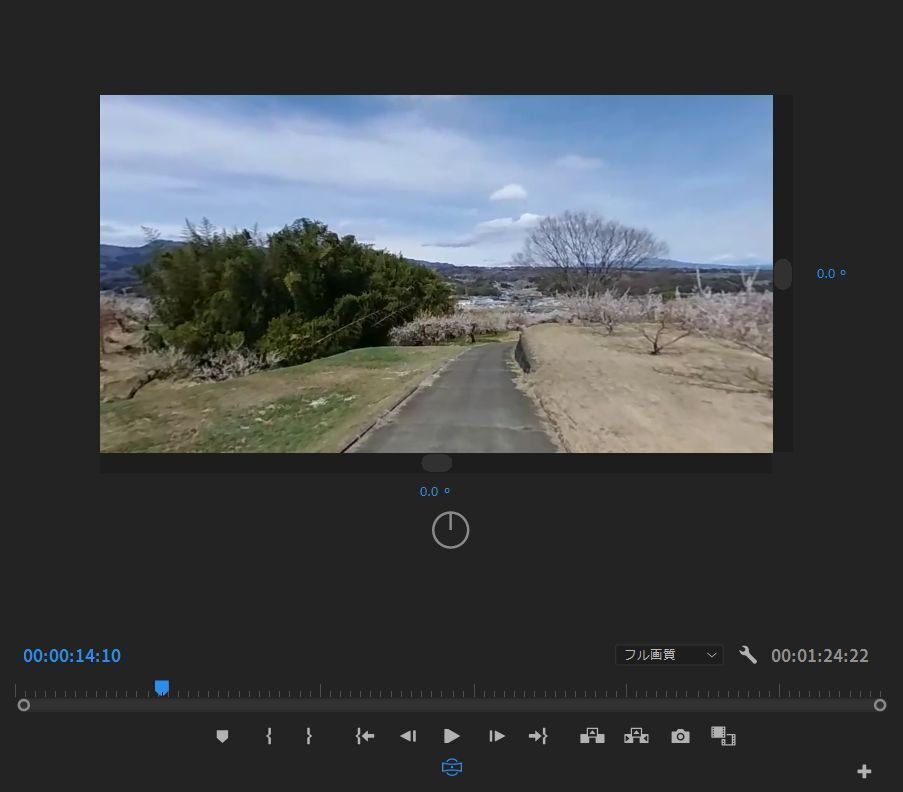Image resolution: width=903 pixels, height=792 pixels.
Task: Step back one frame
Action: point(408,736)
